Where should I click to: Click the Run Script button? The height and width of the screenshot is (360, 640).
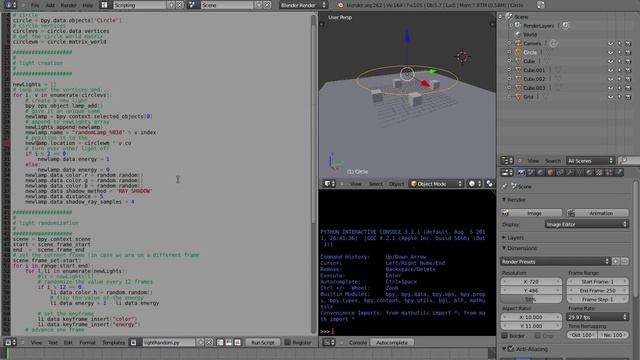pos(263,342)
